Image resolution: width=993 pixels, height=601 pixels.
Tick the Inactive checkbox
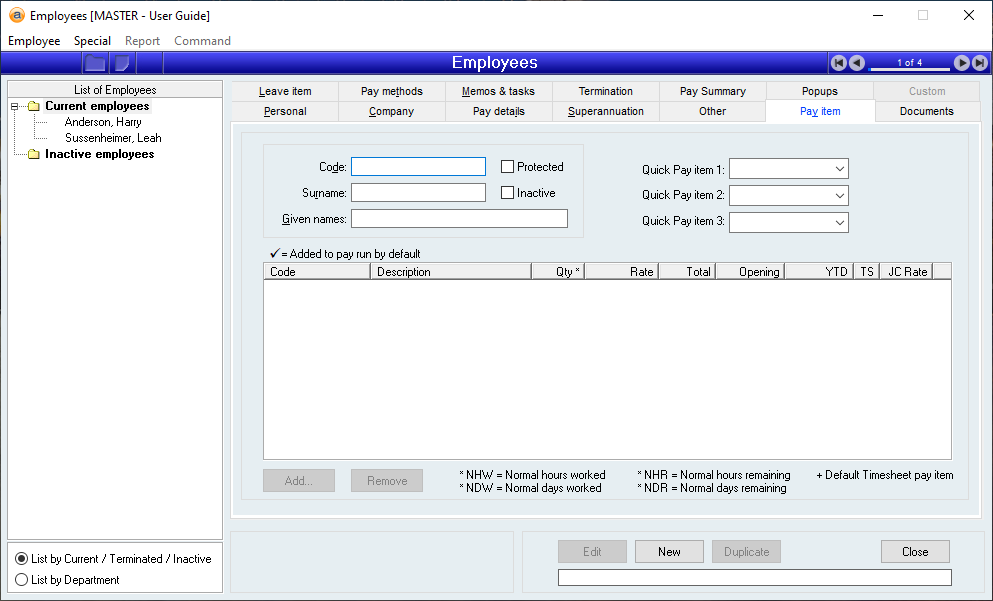click(508, 193)
